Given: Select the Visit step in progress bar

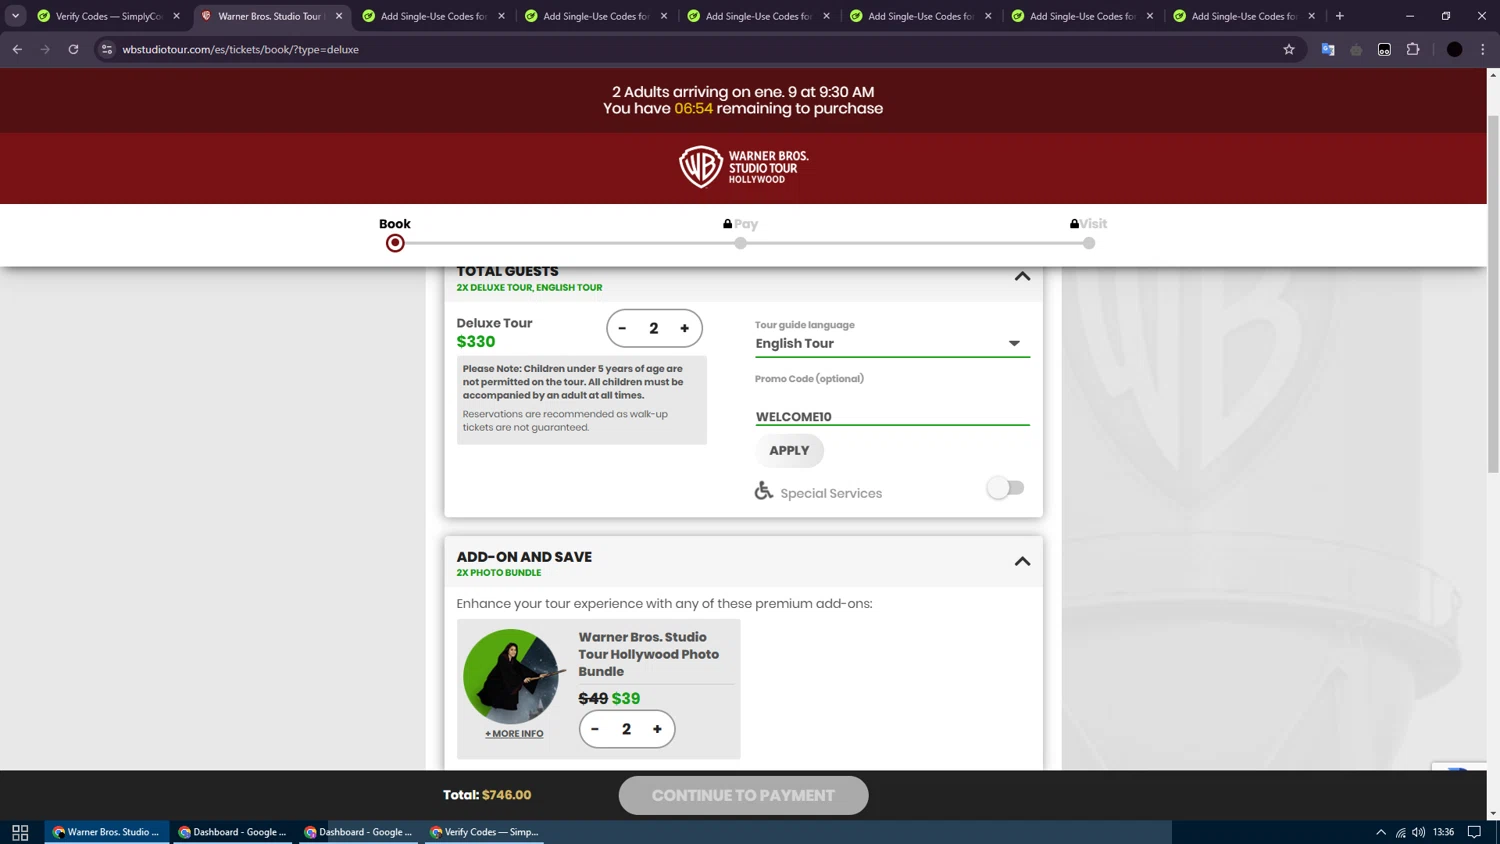Looking at the screenshot, I should pyautogui.click(x=1089, y=243).
